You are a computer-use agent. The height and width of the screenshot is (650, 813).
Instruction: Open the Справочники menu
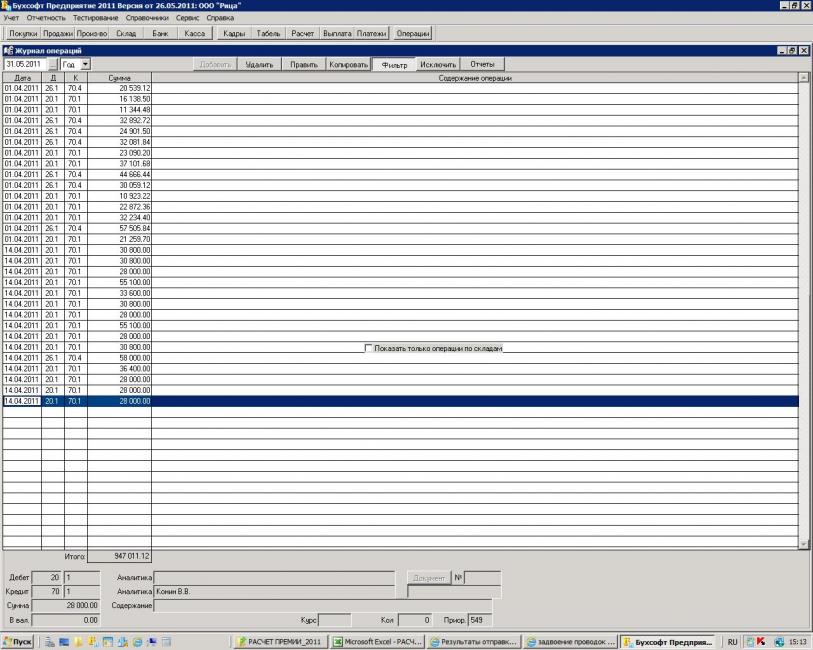(147, 18)
